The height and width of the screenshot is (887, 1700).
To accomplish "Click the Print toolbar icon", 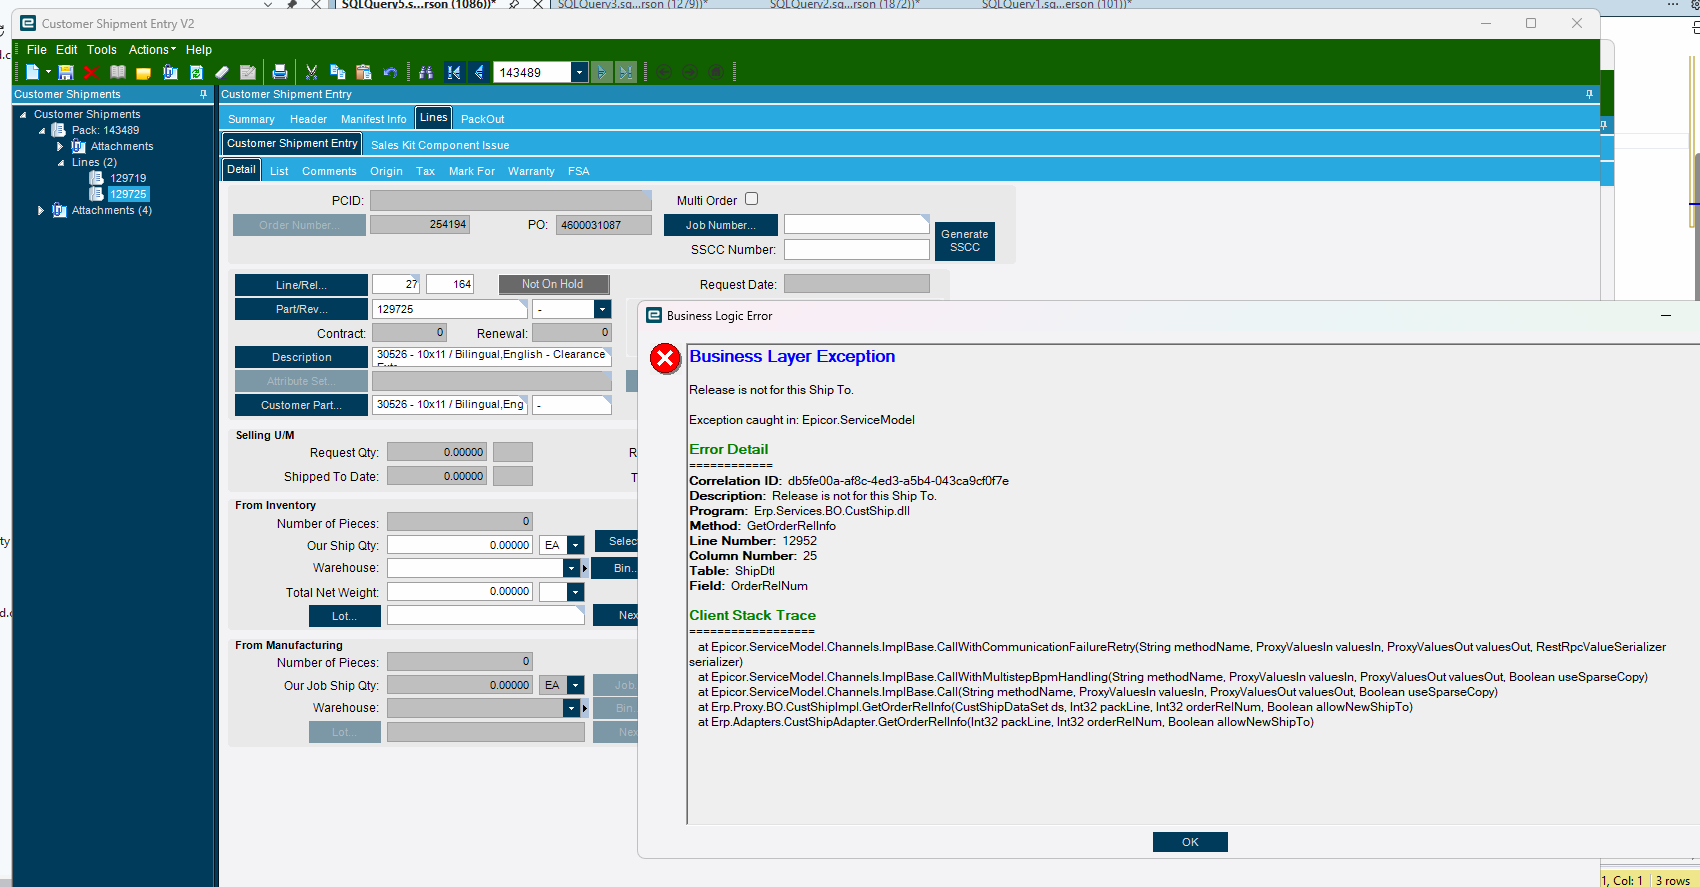I will pyautogui.click(x=280, y=72).
